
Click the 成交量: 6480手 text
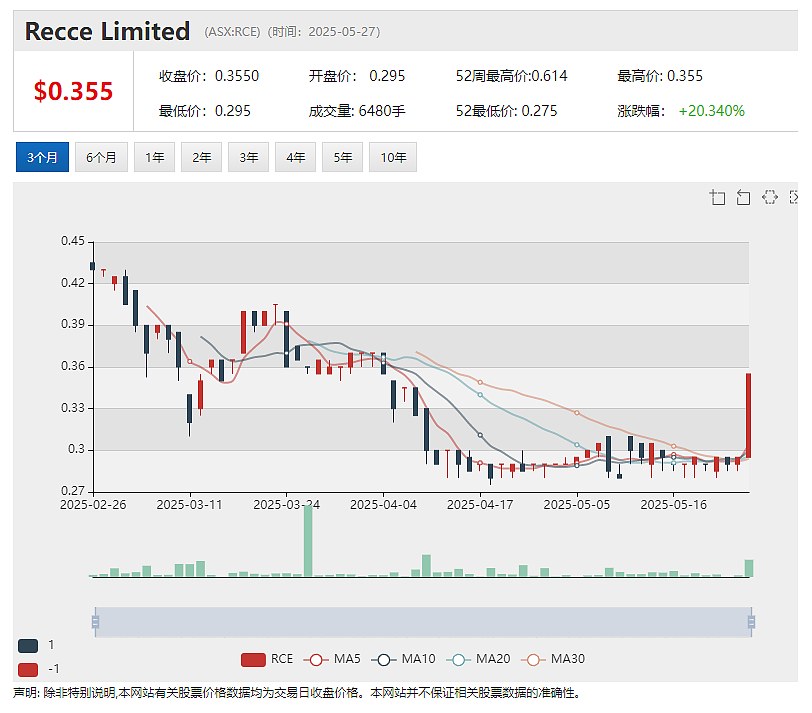357,111
